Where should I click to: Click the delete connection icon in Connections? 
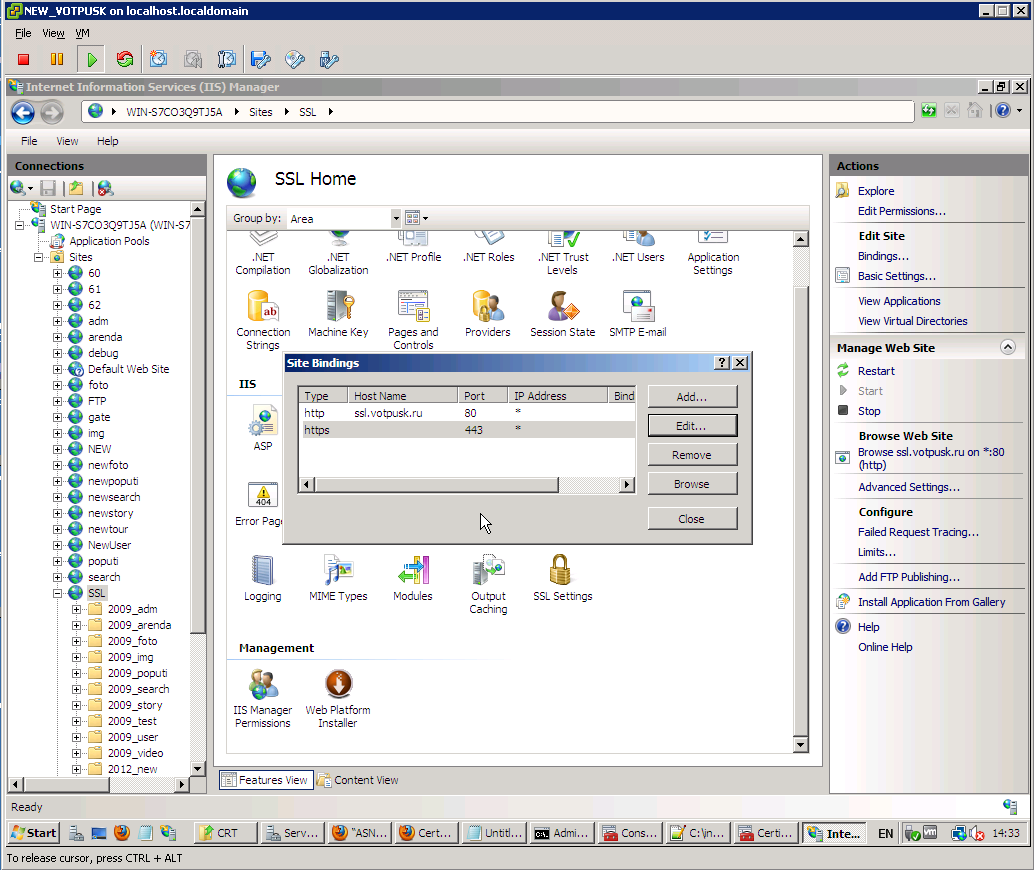click(106, 189)
